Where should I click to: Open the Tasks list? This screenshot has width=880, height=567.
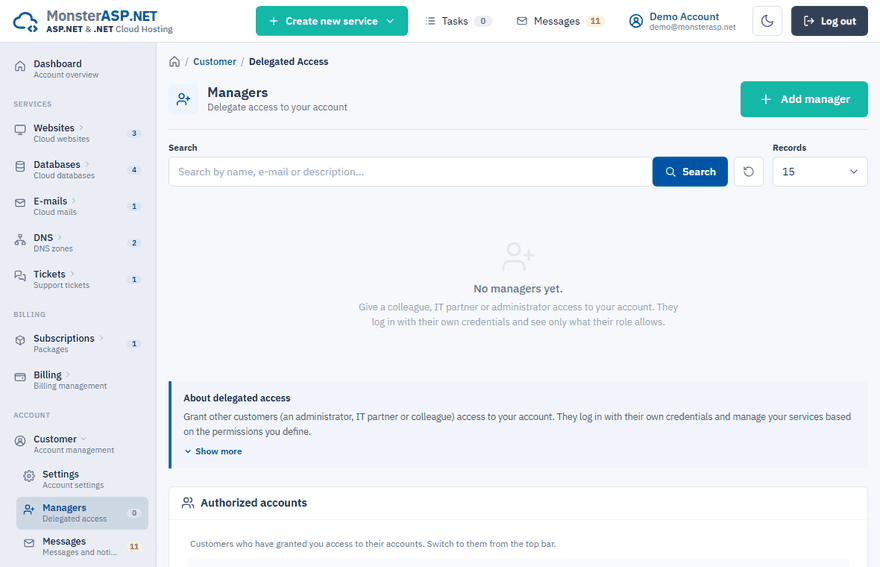click(458, 21)
